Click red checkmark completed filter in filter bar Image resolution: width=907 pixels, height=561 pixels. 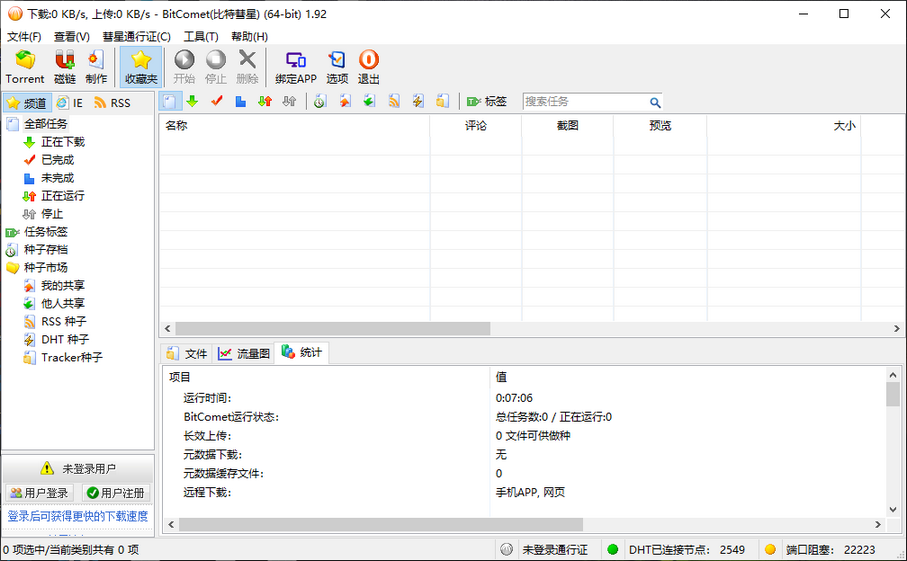pos(216,101)
